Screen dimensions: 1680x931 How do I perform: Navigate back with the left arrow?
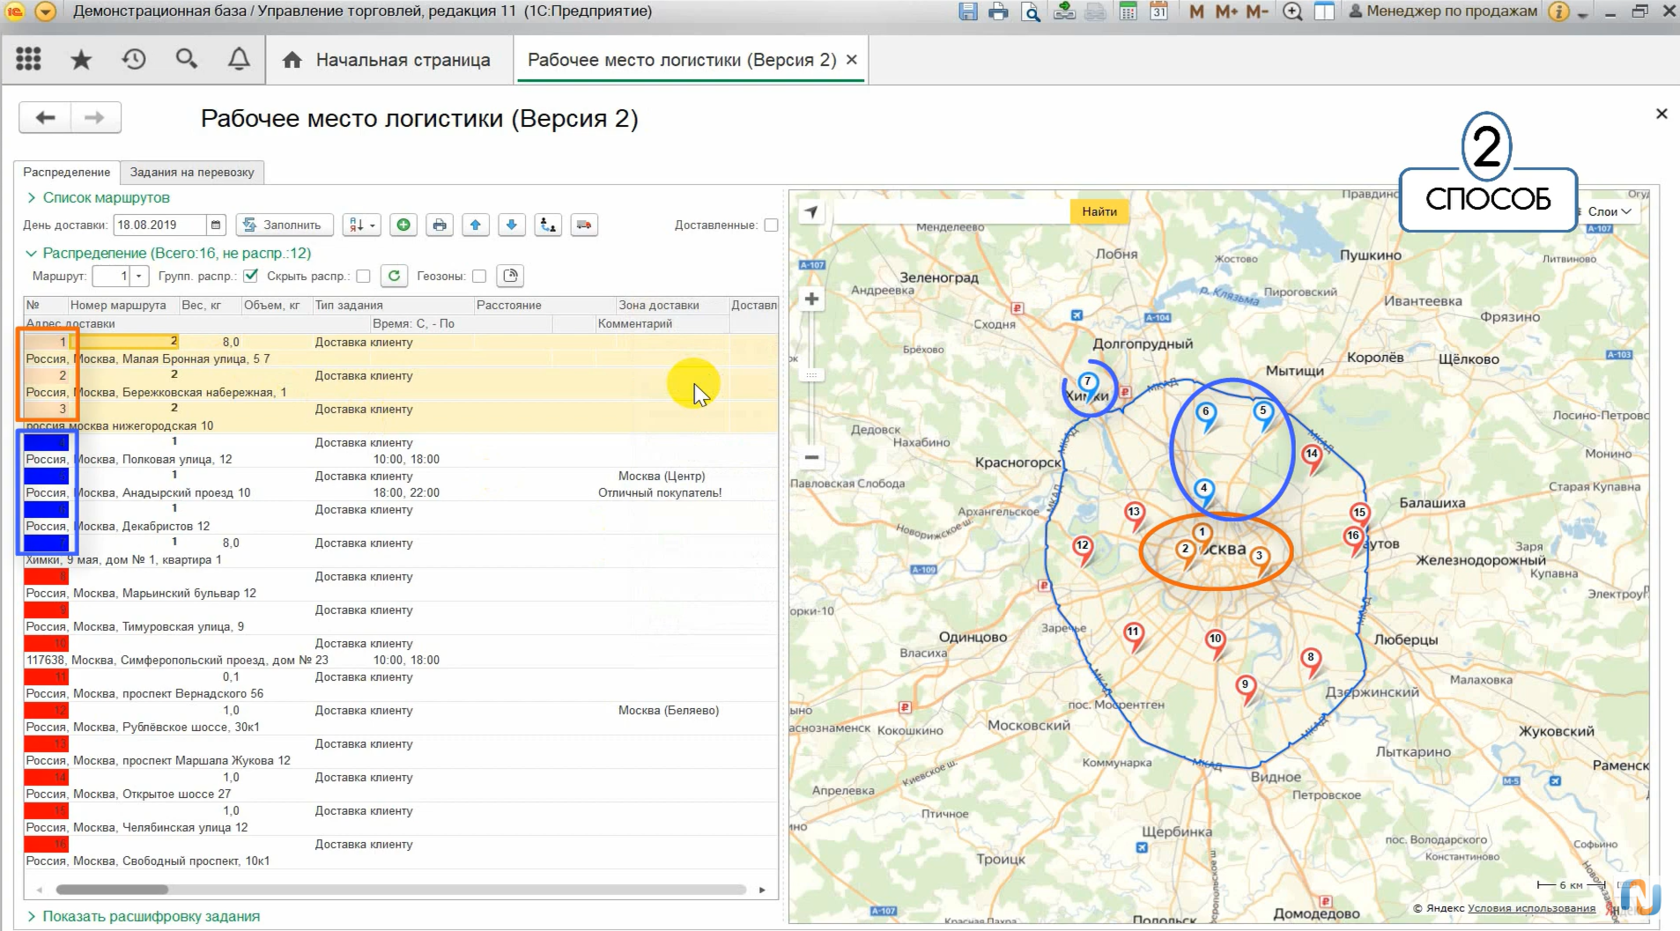pos(45,118)
